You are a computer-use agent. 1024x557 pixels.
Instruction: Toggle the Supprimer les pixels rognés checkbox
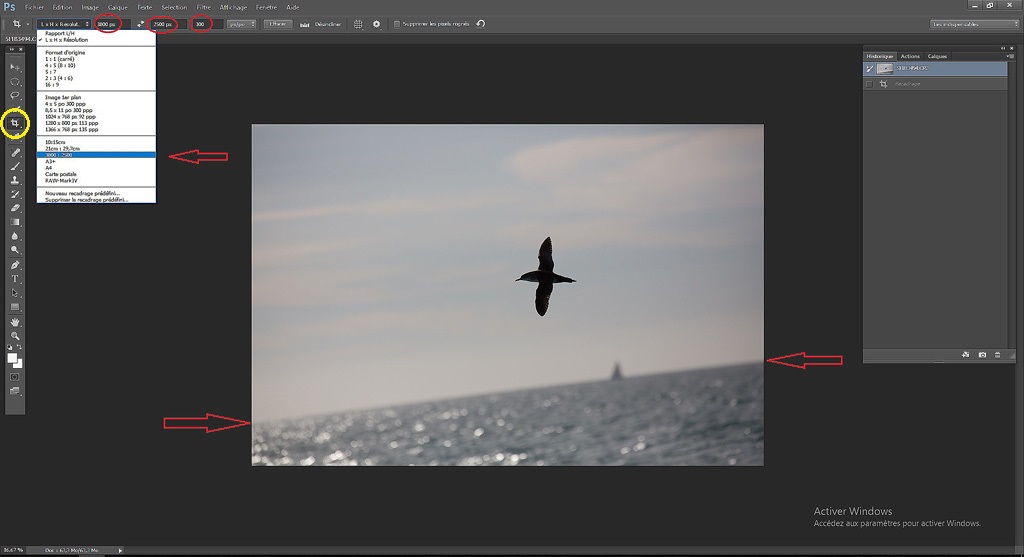[x=397, y=23]
